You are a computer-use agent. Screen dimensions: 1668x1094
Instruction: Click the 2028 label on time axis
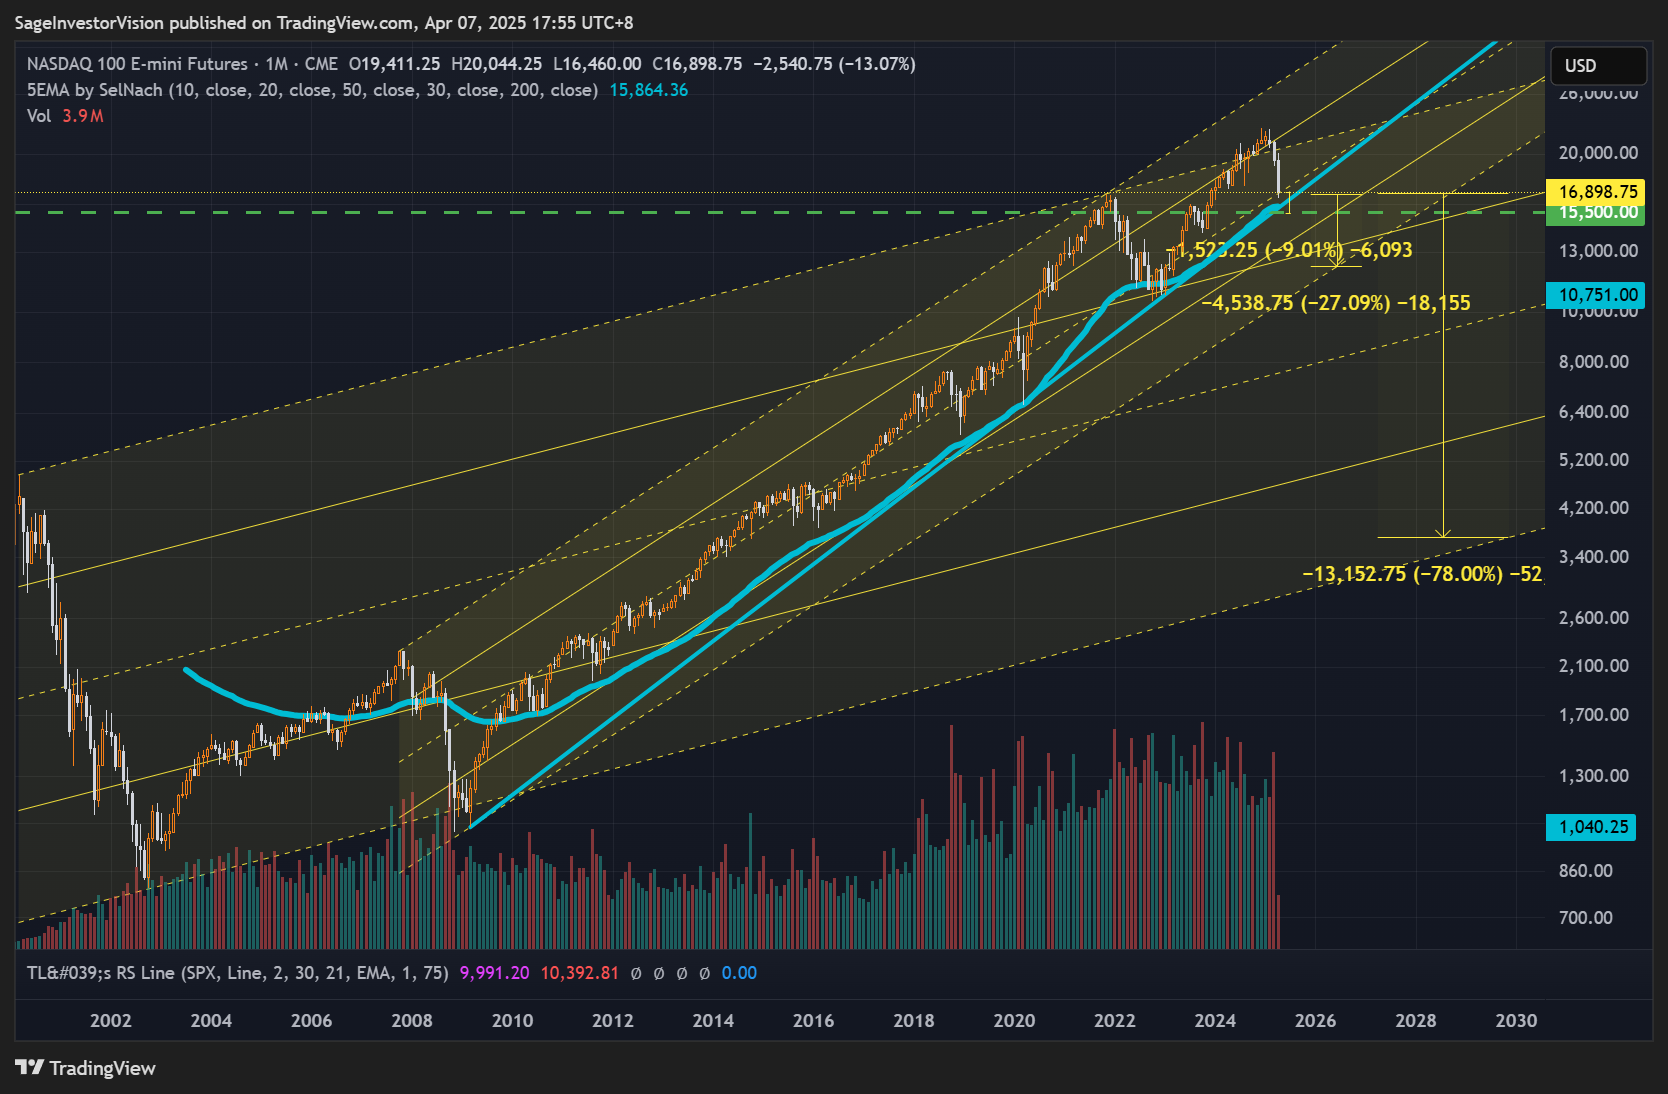[x=1416, y=1021]
